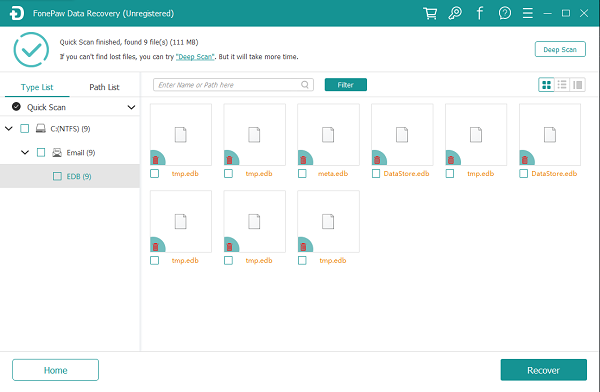Open the hamburger menu icon

click(528, 13)
